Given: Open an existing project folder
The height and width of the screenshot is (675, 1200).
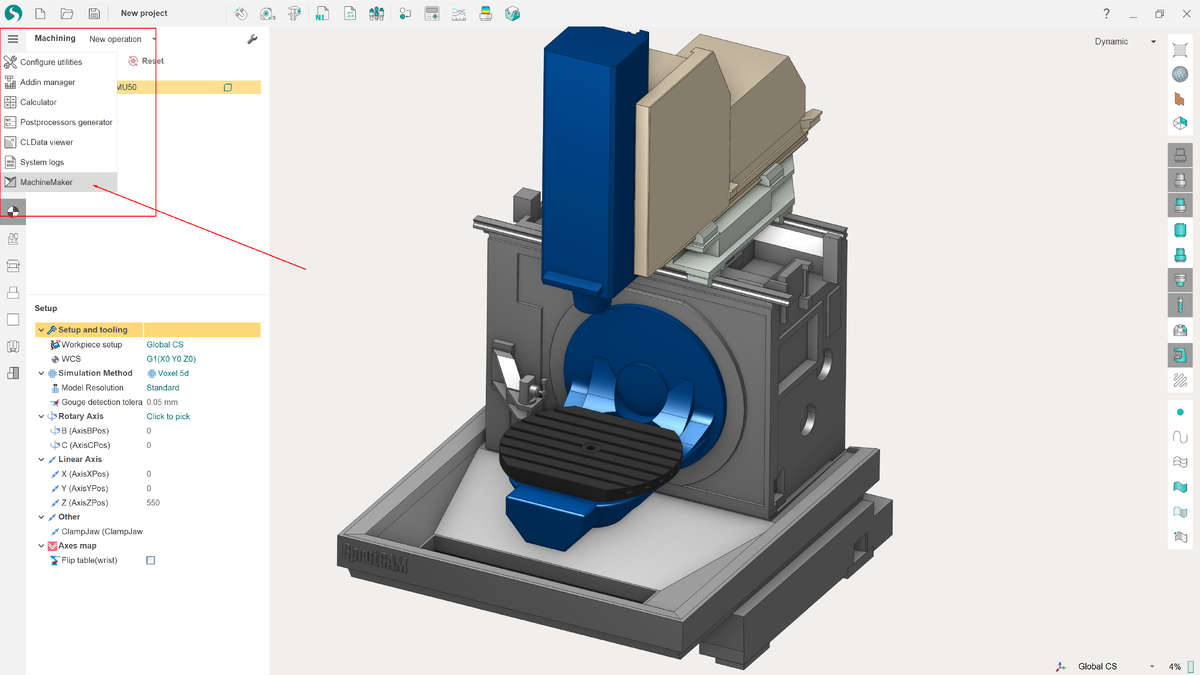Looking at the screenshot, I should coord(67,14).
